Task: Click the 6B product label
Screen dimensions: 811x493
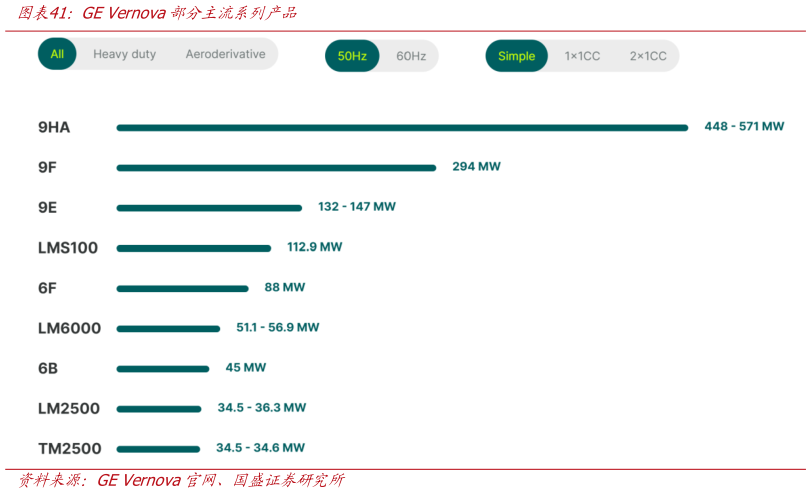Action: click(x=48, y=368)
